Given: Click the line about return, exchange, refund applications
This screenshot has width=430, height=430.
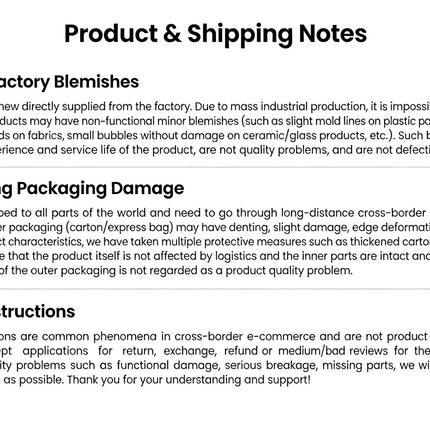Looking at the screenshot, I should [x=215, y=351].
